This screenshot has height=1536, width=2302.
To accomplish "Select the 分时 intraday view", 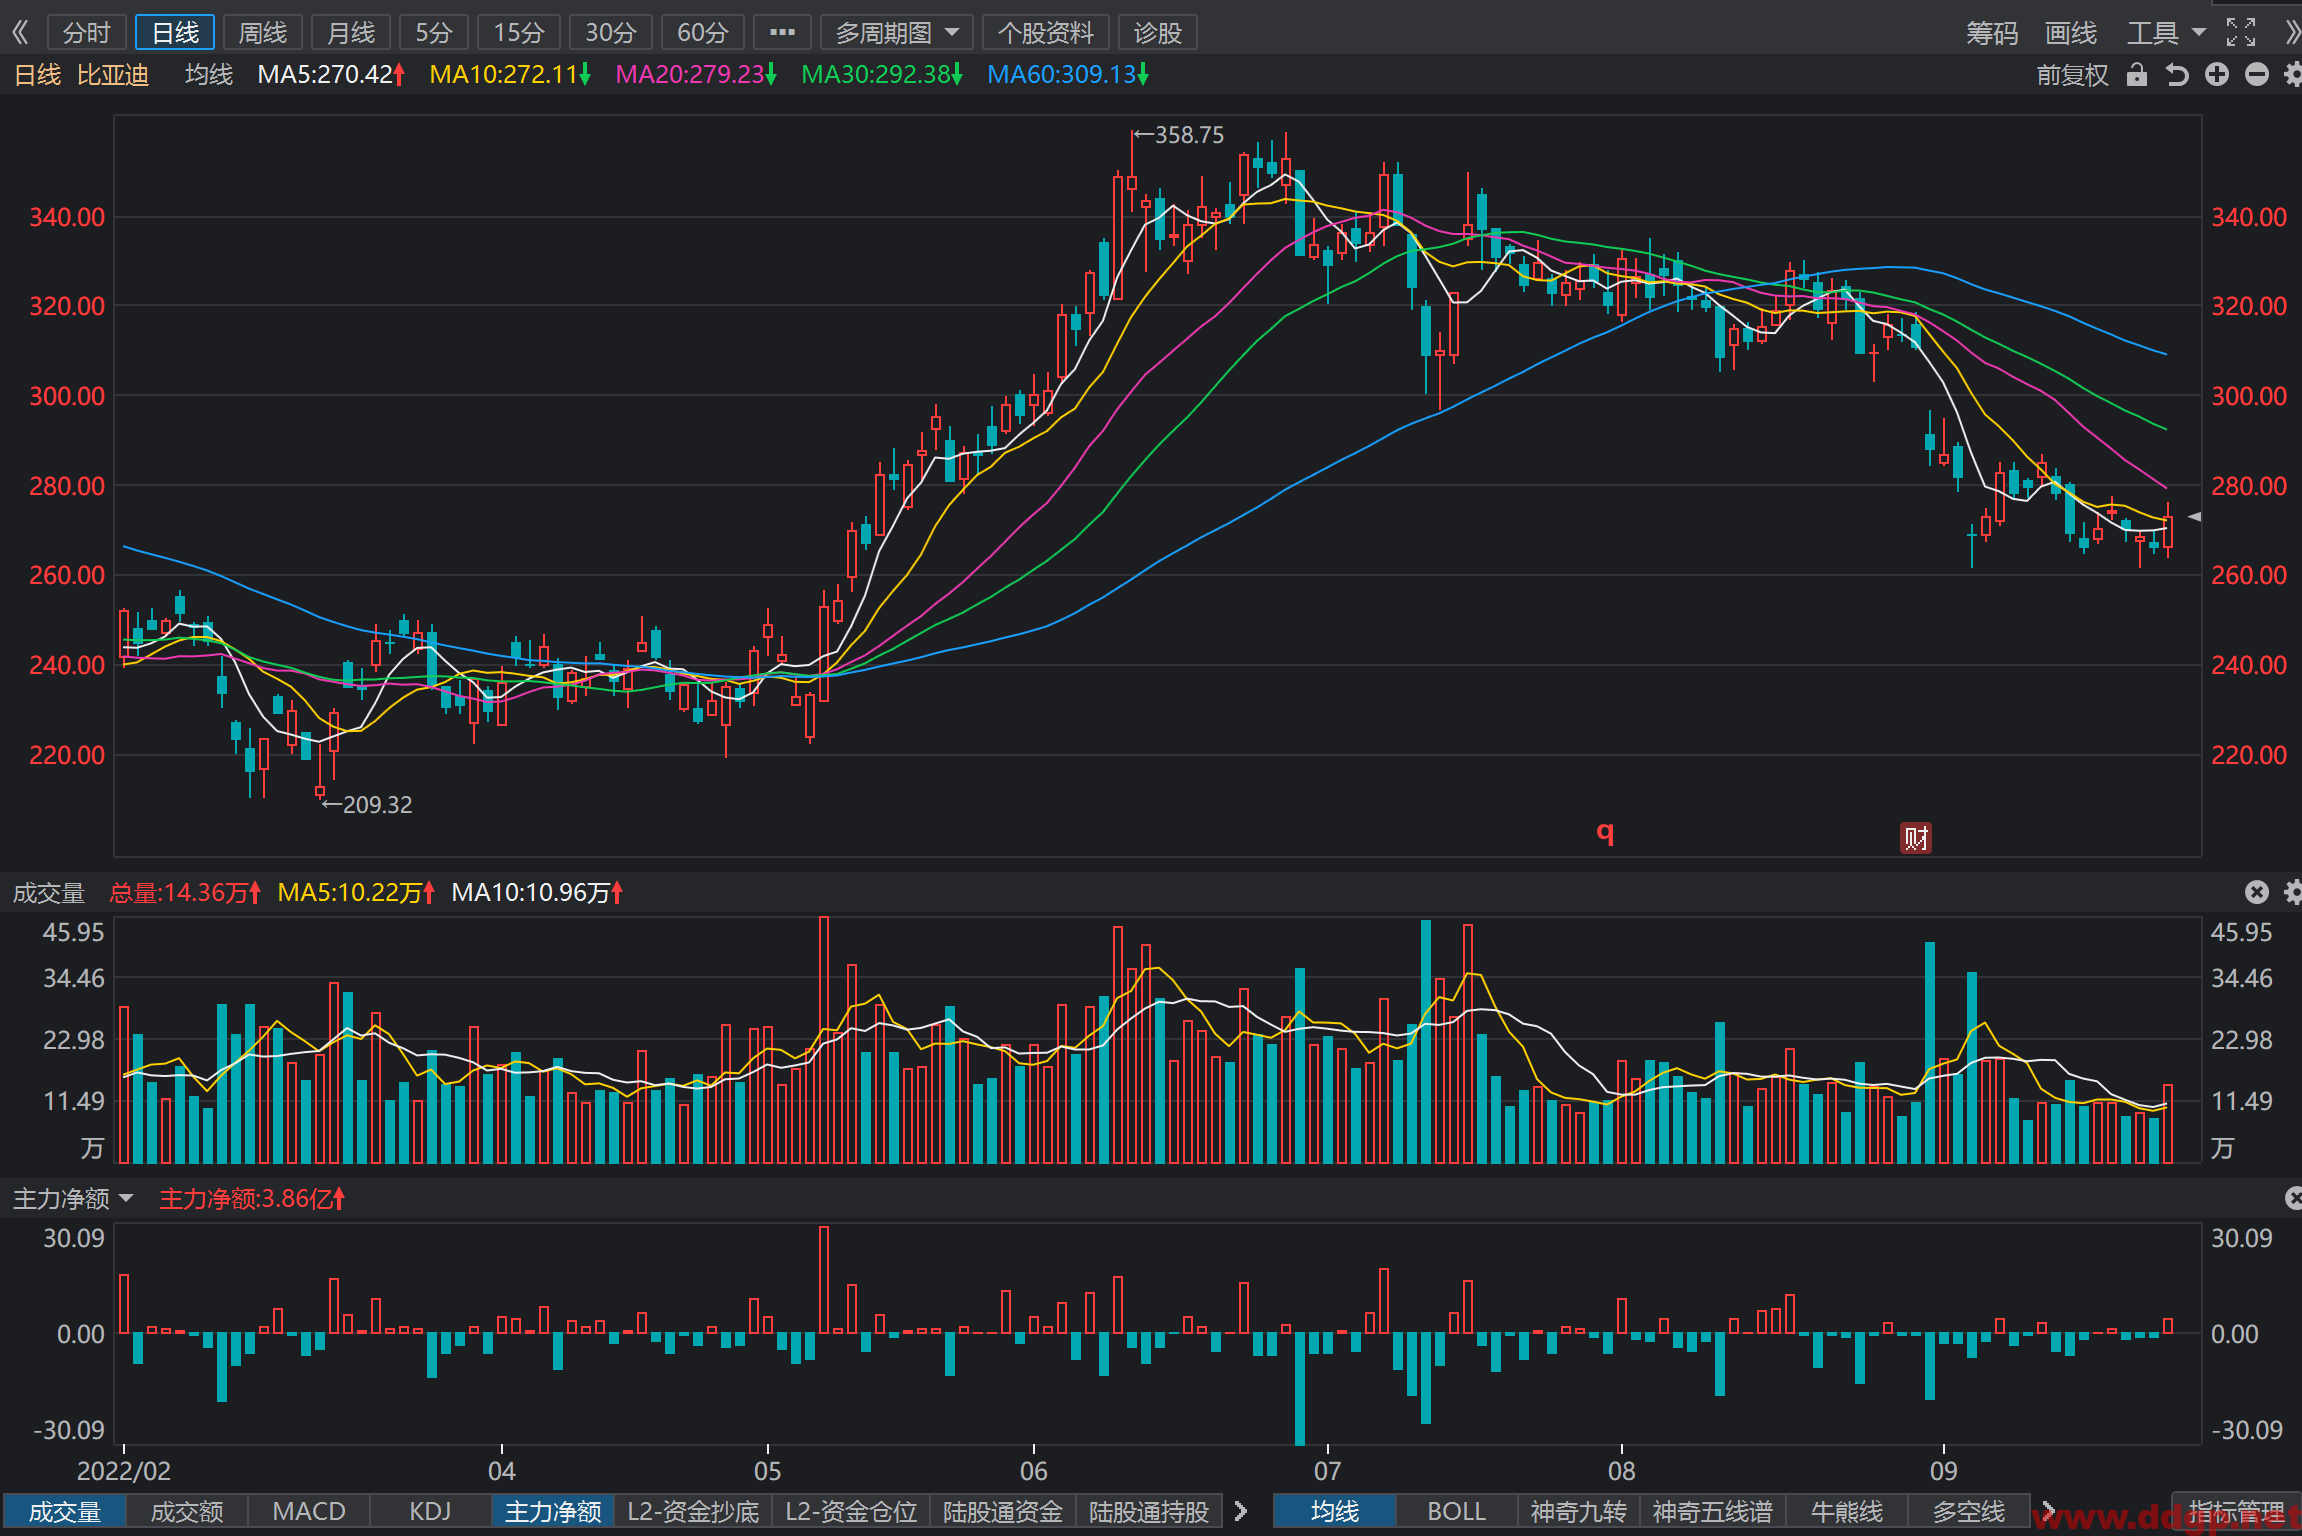I will [x=87, y=33].
